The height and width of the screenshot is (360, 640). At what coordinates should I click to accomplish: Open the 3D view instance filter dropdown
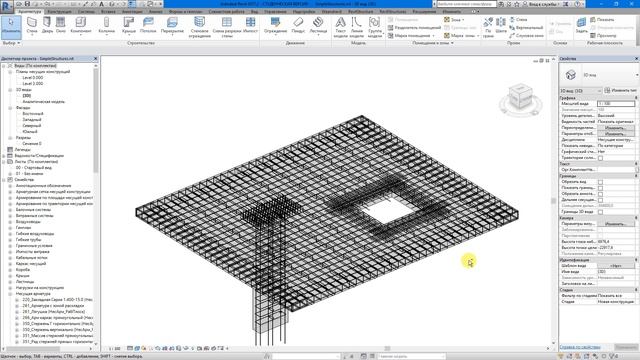click(581, 90)
